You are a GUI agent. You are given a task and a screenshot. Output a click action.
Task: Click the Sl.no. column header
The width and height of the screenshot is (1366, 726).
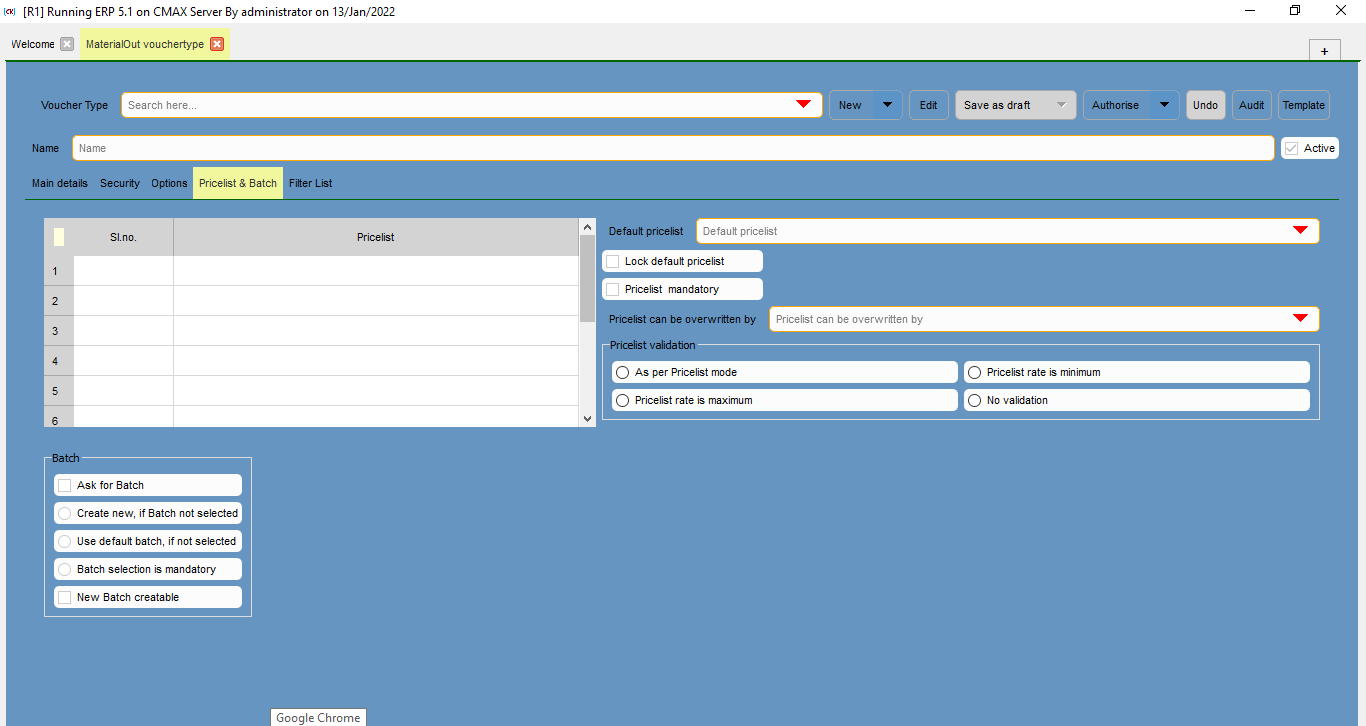pyautogui.click(x=123, y=237)
